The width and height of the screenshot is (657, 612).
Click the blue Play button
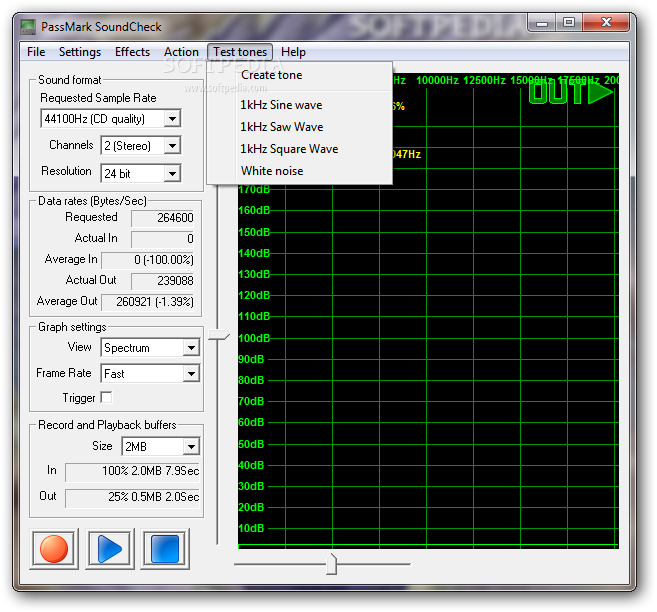pyautogui.click(x=110, y=549)
